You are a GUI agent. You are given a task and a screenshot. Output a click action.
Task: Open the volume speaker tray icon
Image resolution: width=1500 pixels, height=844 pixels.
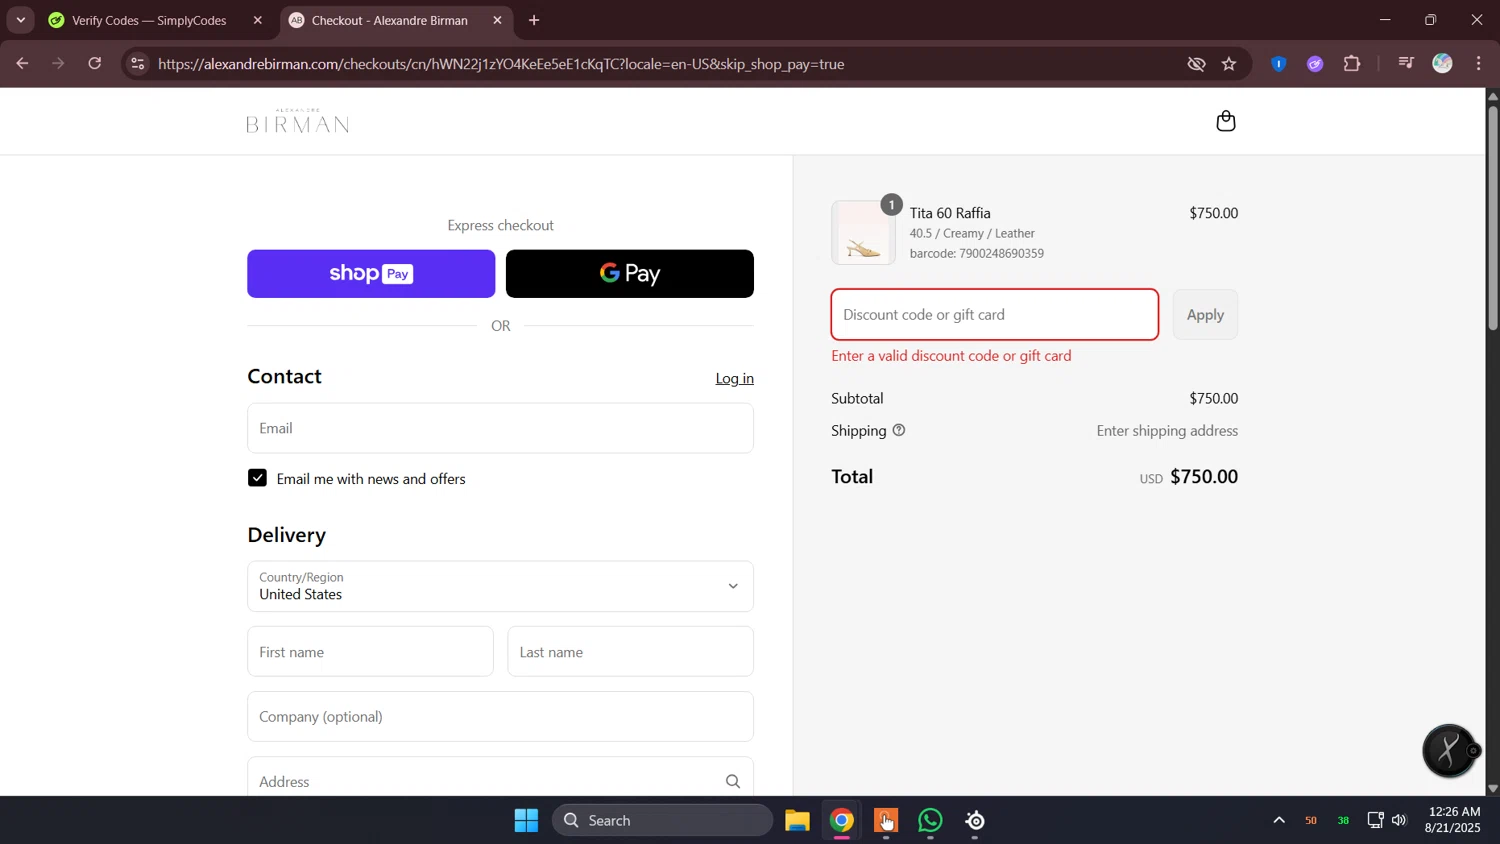click(x=1399, y=821)
